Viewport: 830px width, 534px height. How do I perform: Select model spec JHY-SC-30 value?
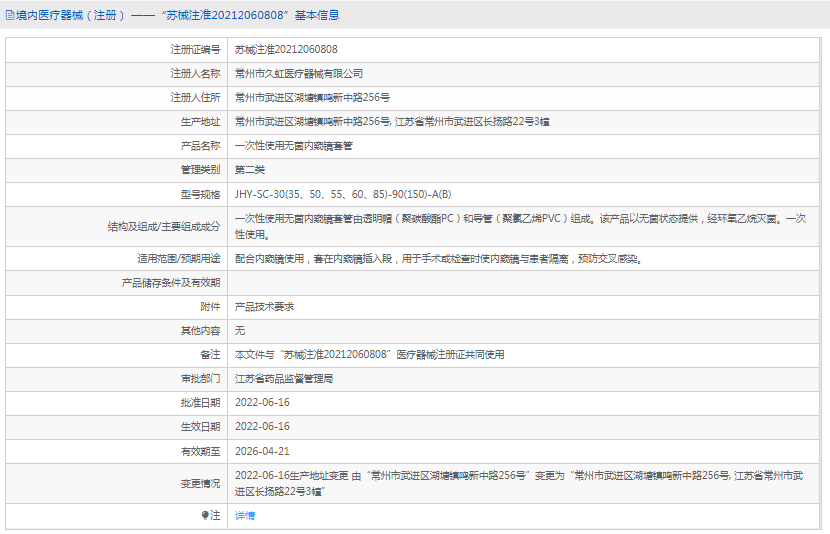click(x=343, y=194)
